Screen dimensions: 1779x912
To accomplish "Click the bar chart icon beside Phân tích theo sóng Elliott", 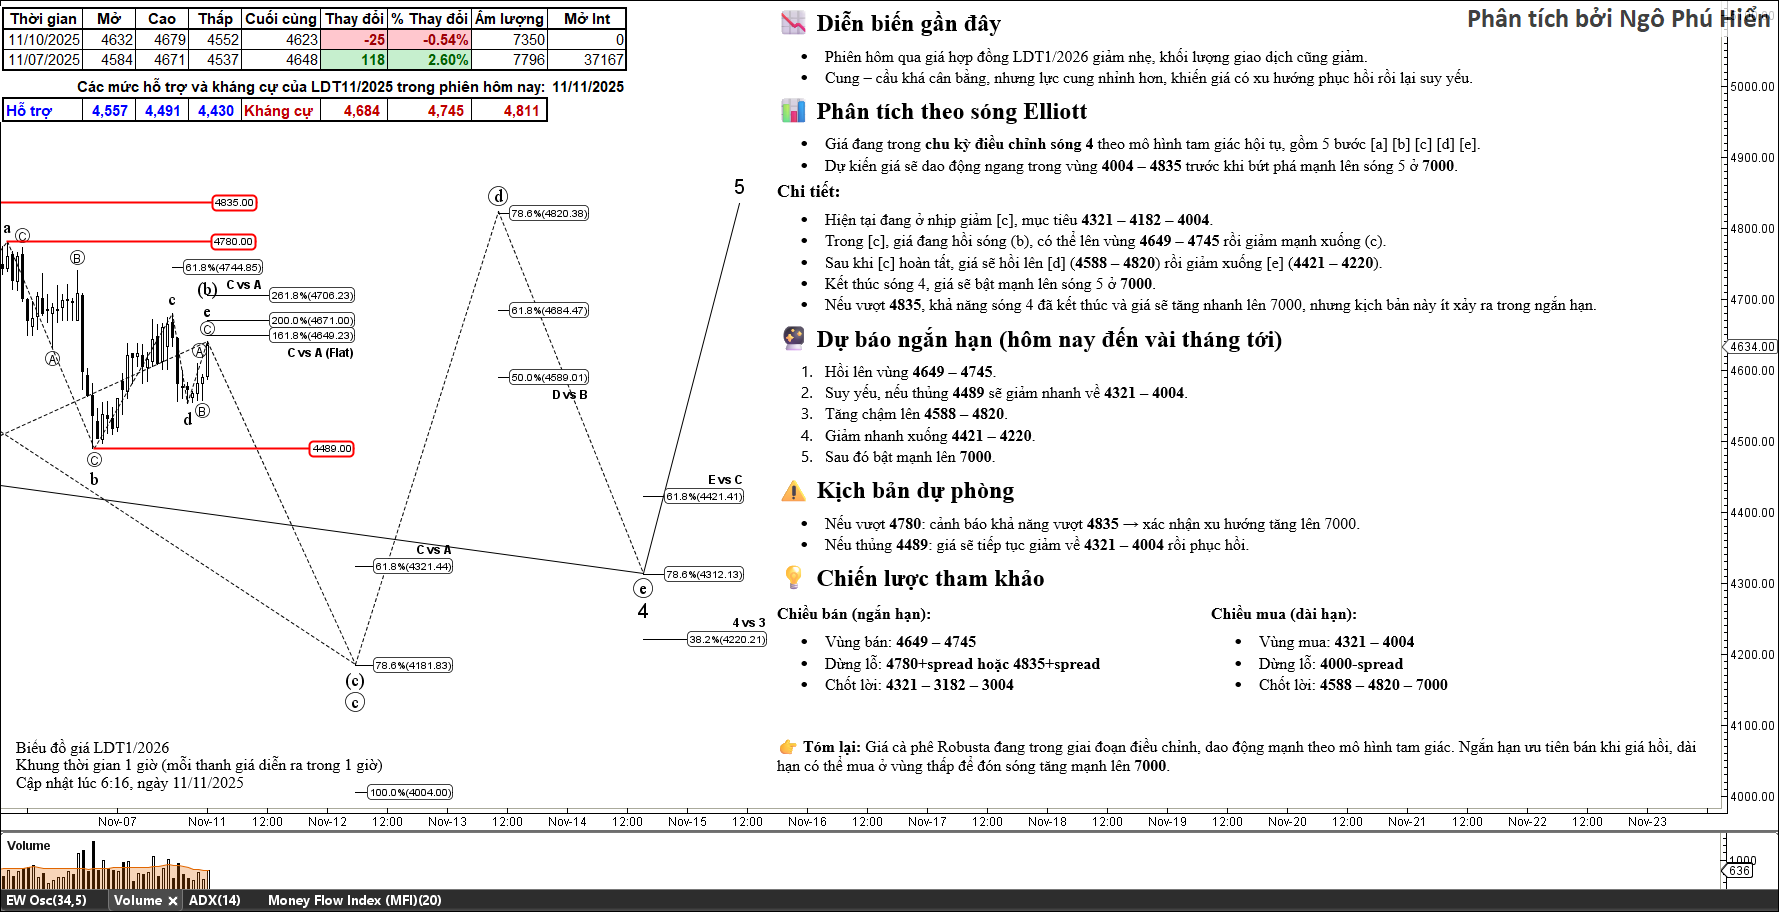I will click(x=793, y=111).
